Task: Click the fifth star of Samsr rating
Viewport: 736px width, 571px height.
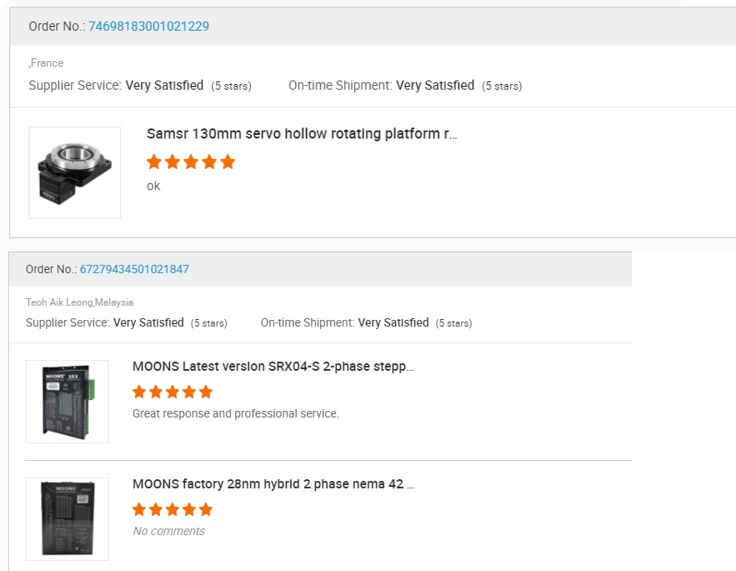Action: 228,162
